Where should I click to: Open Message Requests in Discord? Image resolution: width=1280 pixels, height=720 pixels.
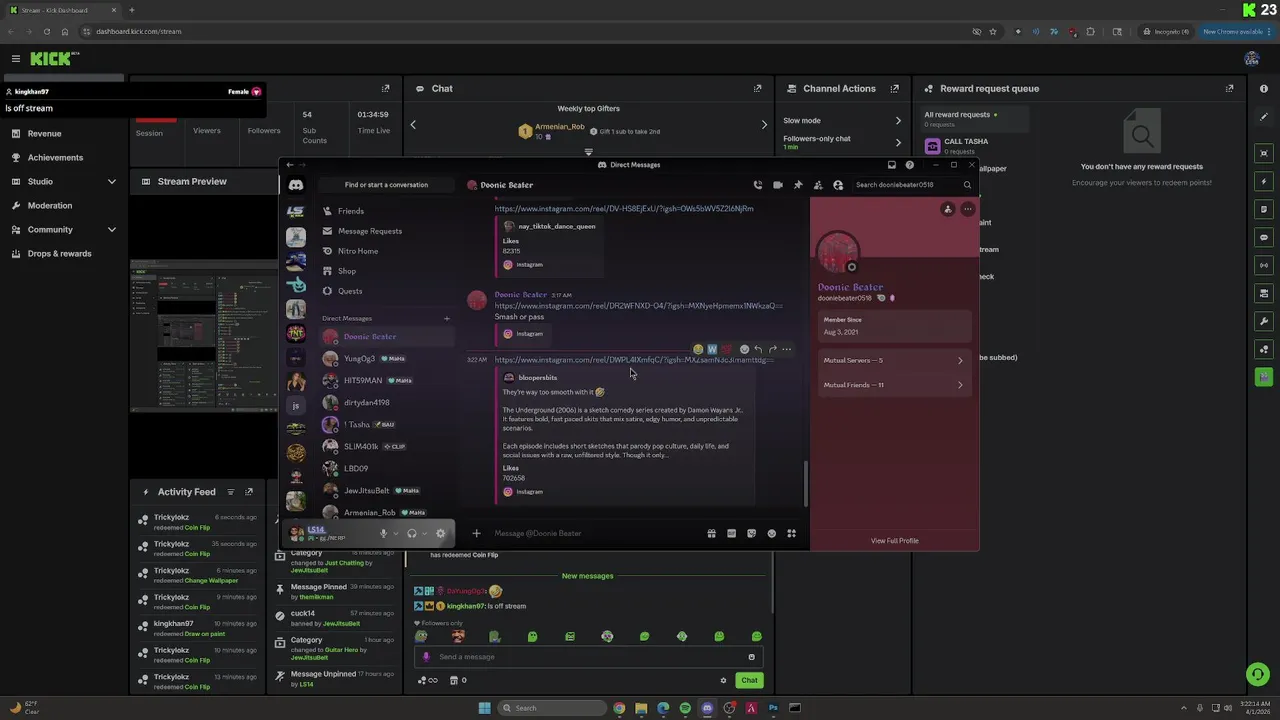[x=386, y=231]
